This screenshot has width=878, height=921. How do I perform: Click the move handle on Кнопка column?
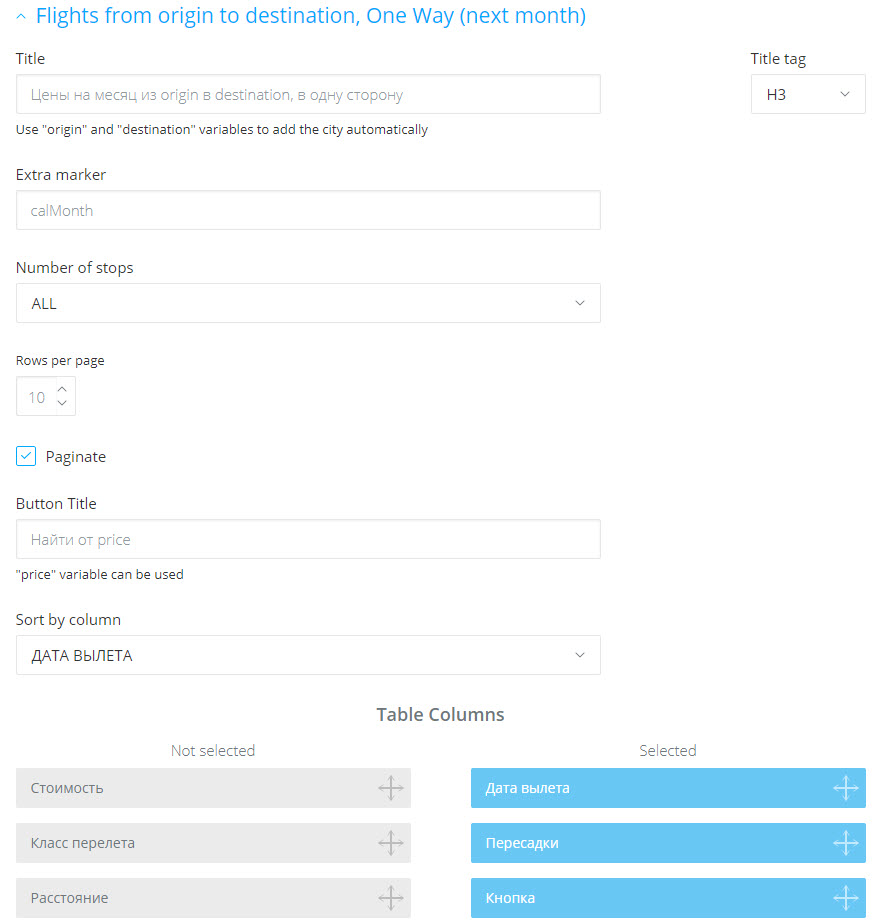846,898
